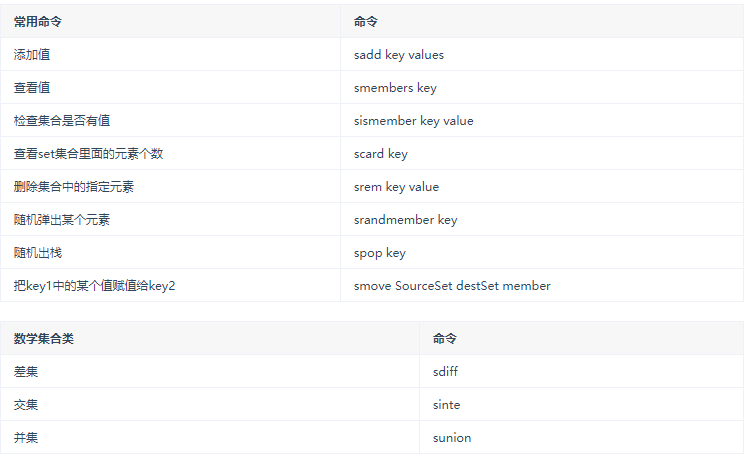The image size is (754, 465).
Task: Select the 'sunion' command
Action: pos(452,438)
